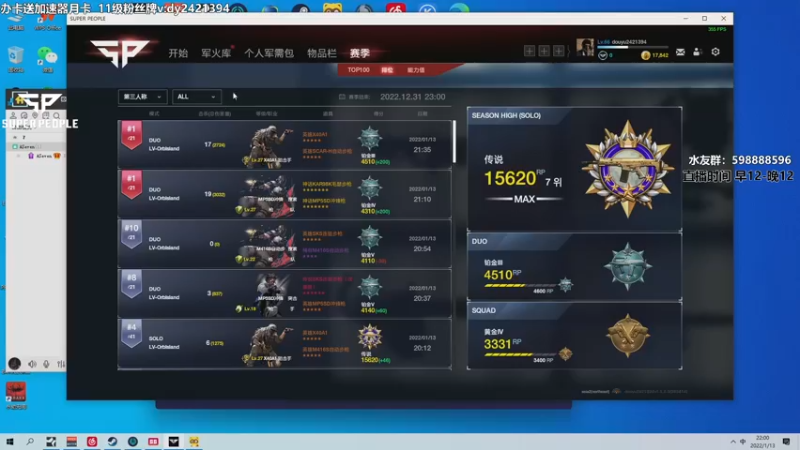Click the speaker volume icon in the voice chat window
The height and width of the screenshot is (450, 800).
coord(32,364)
